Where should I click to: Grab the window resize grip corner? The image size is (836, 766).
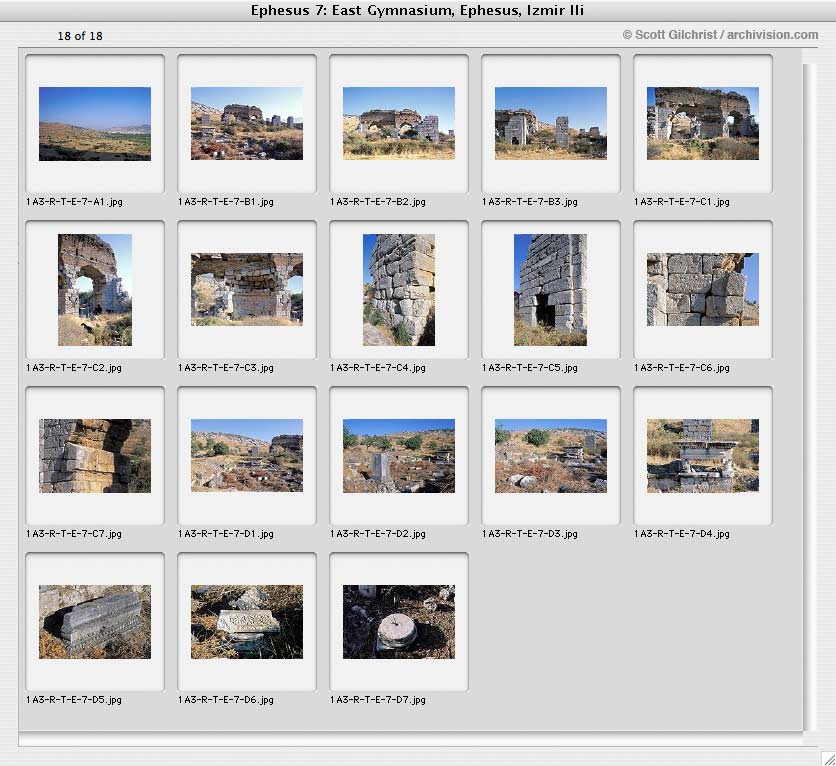coord(829,759)
